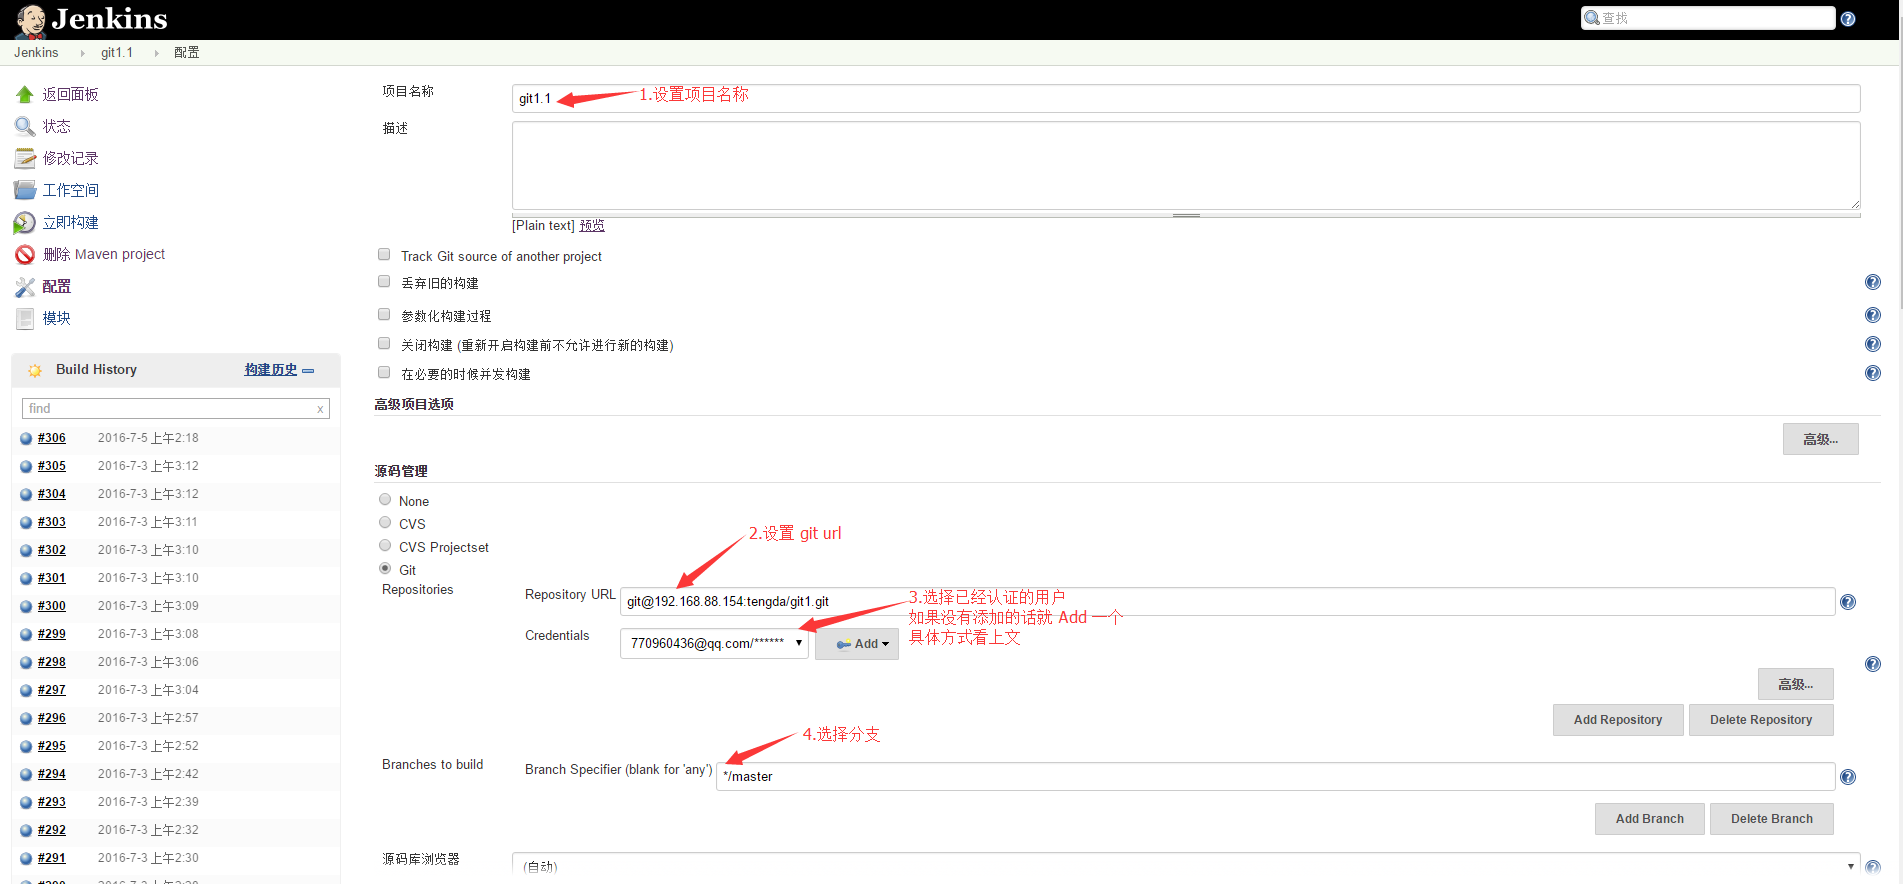Click the Branch Specifier input field

(1276, 776)
